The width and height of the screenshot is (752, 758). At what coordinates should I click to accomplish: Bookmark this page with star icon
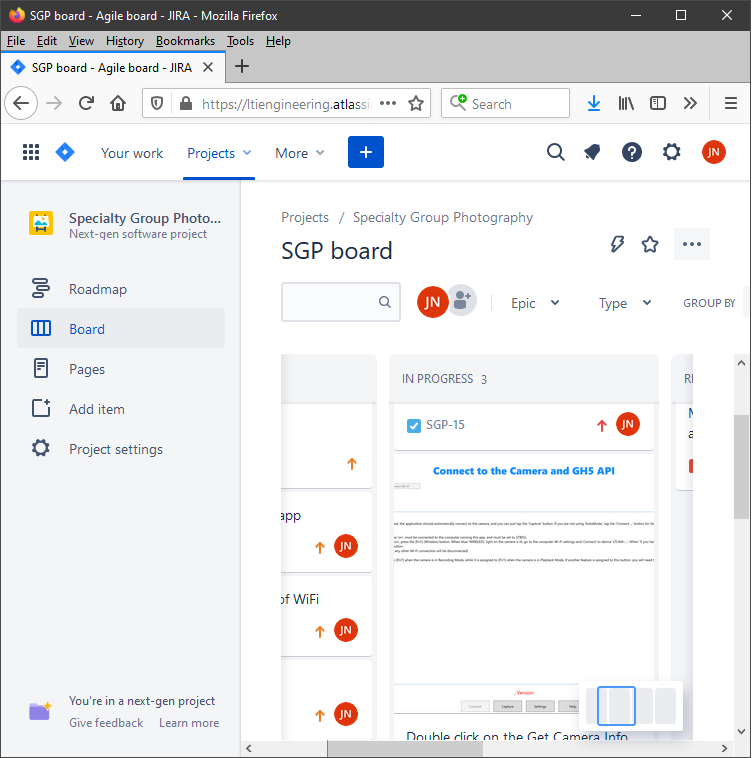416,103
